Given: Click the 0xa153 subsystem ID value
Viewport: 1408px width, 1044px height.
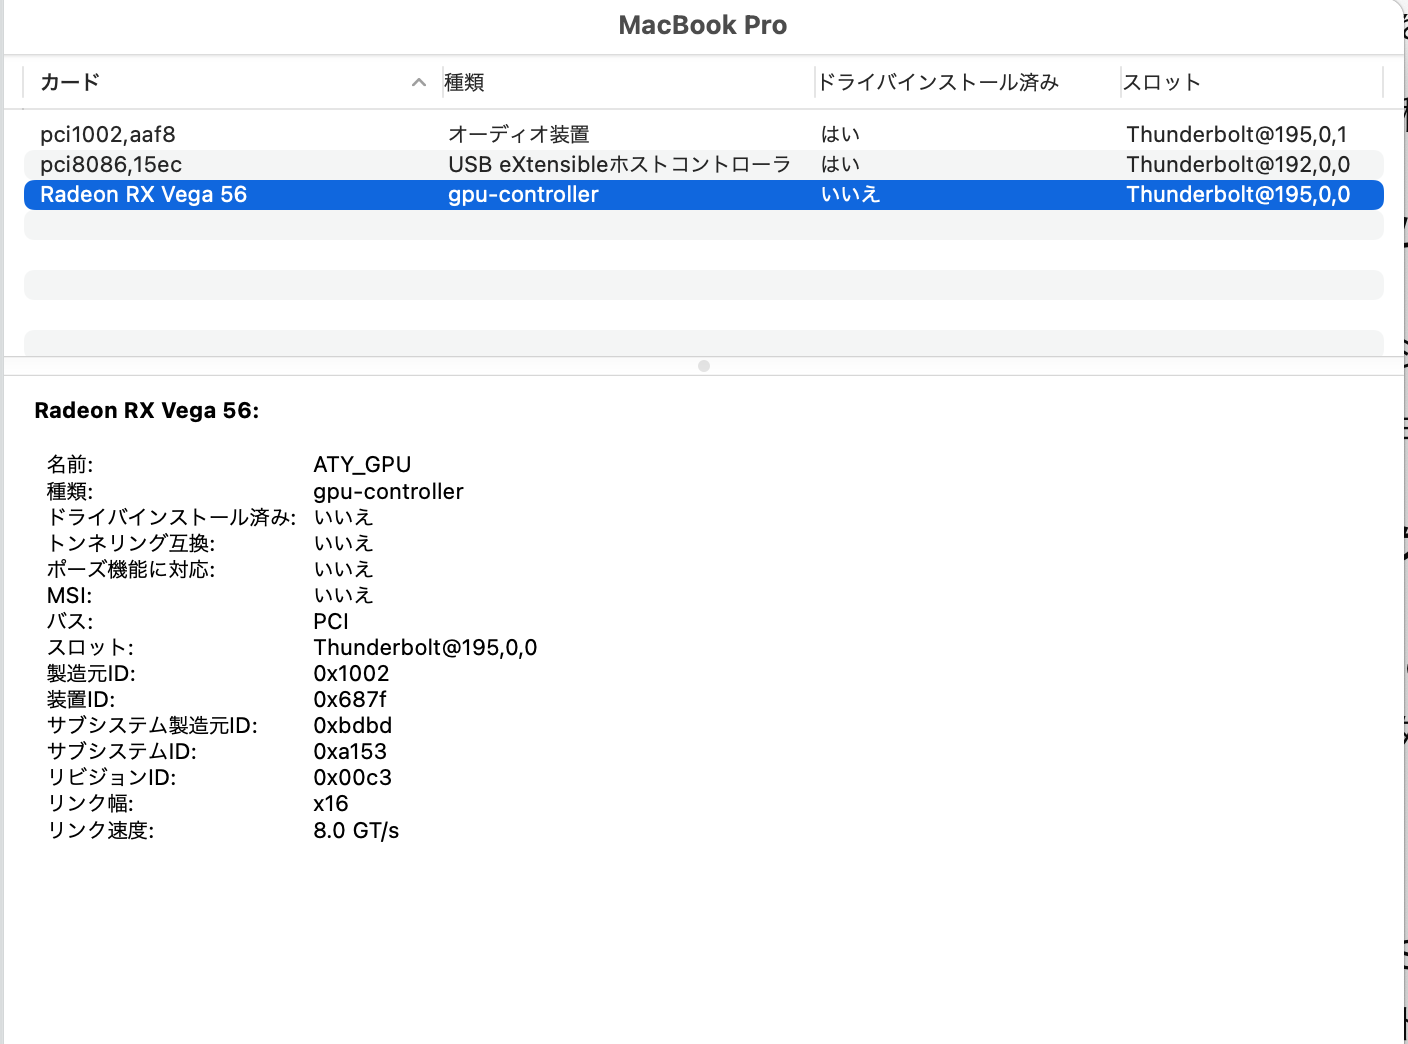Looking at the screenshot, I should click(350, 751).
